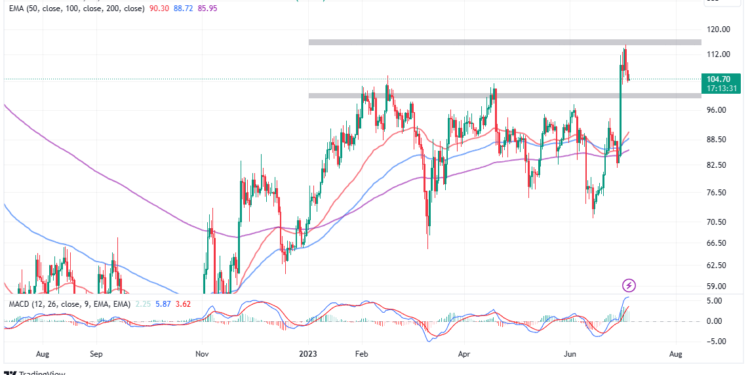The image size is (750, 375).
Task: Click the 96.00 price axis label
Action: tap(718, 110)
